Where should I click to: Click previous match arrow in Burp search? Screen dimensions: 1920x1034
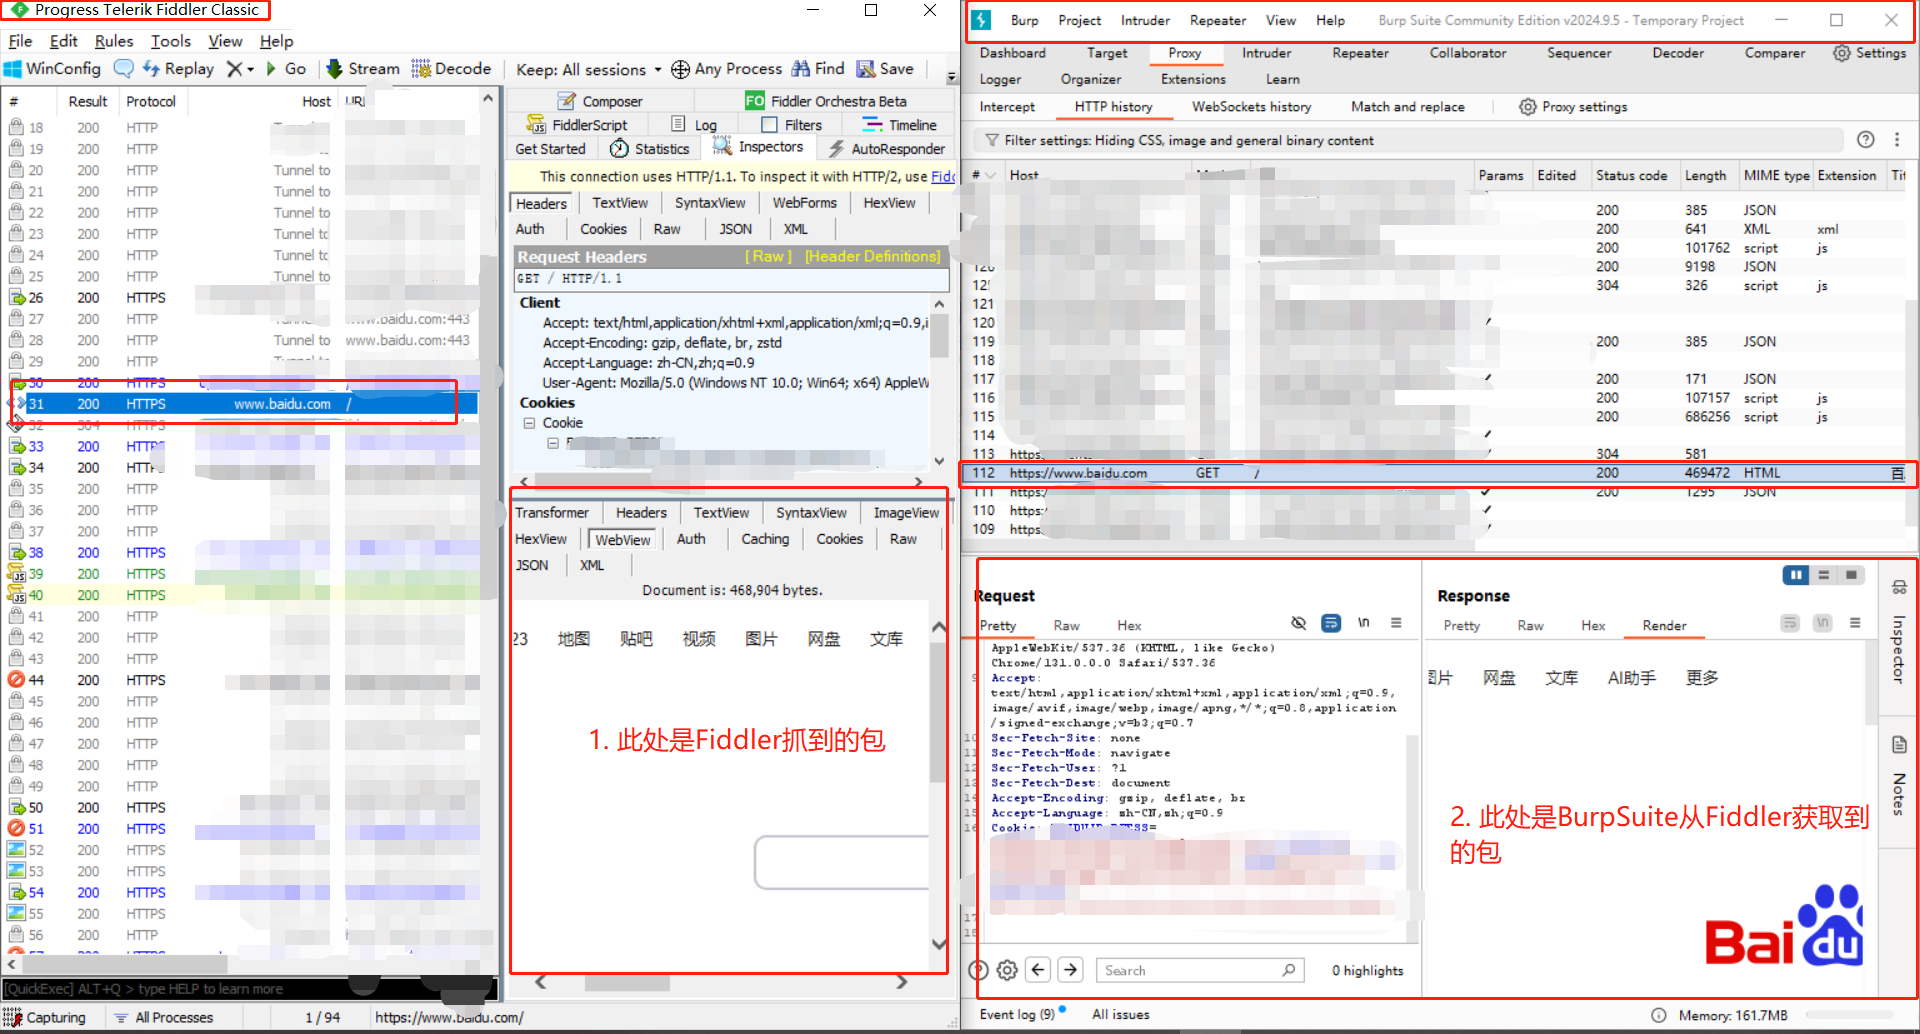tap(1038, 970)
